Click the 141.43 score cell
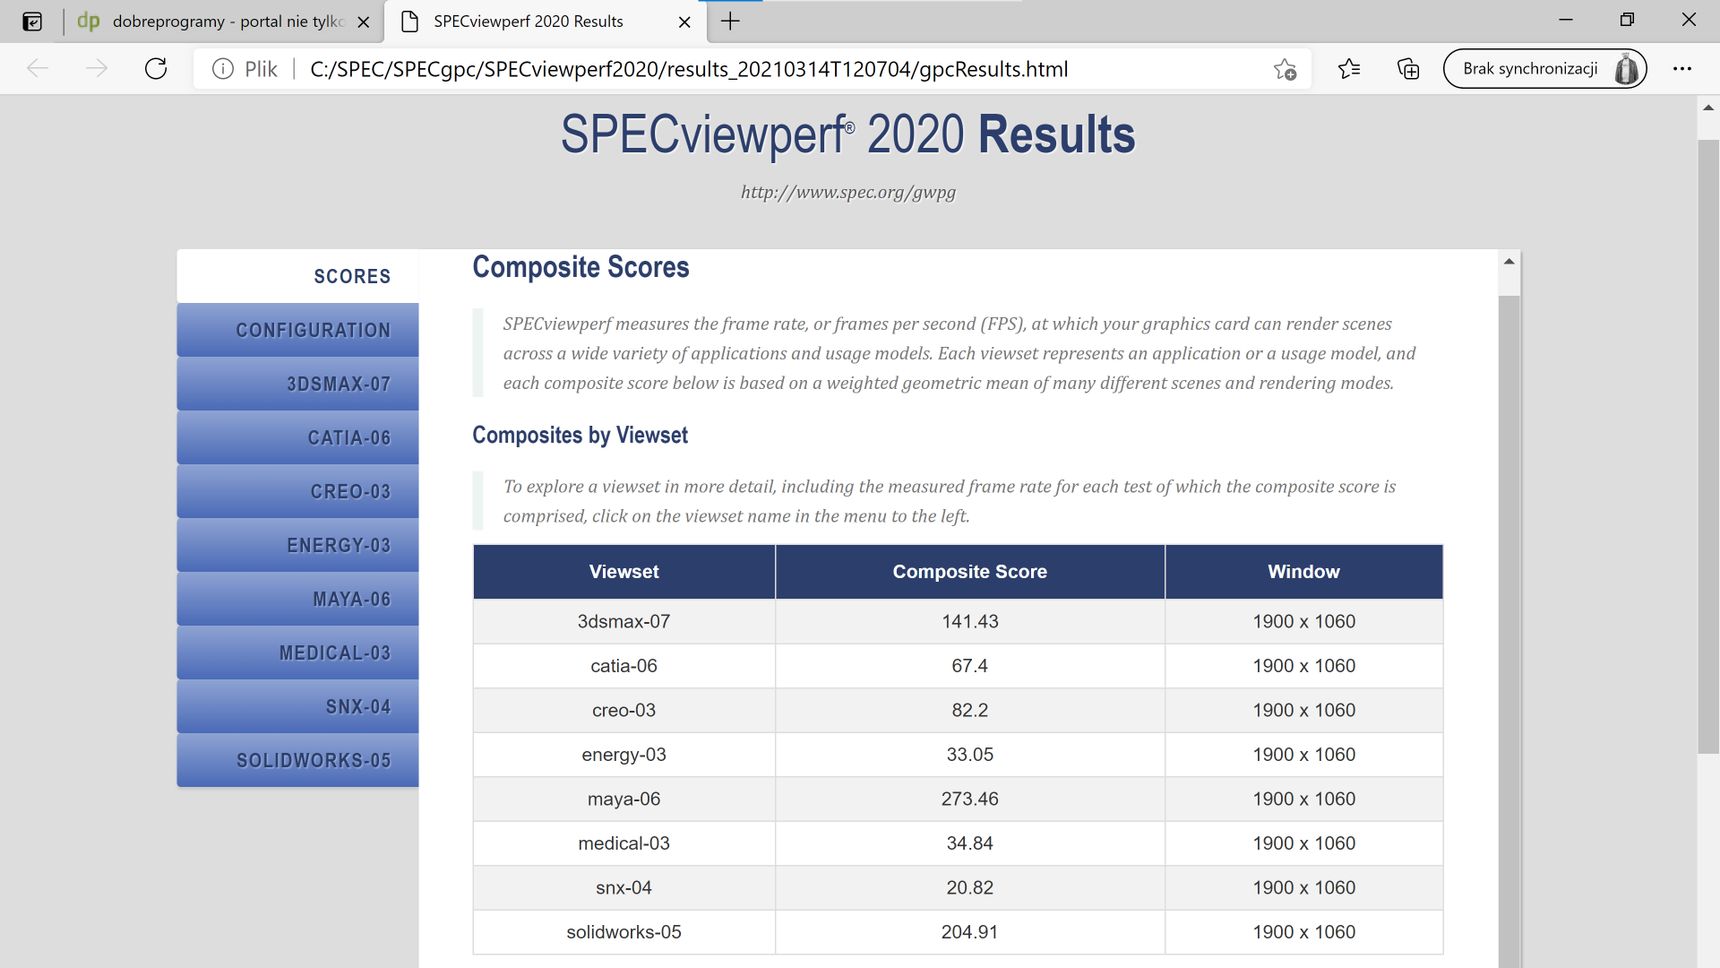 [970, 621]
